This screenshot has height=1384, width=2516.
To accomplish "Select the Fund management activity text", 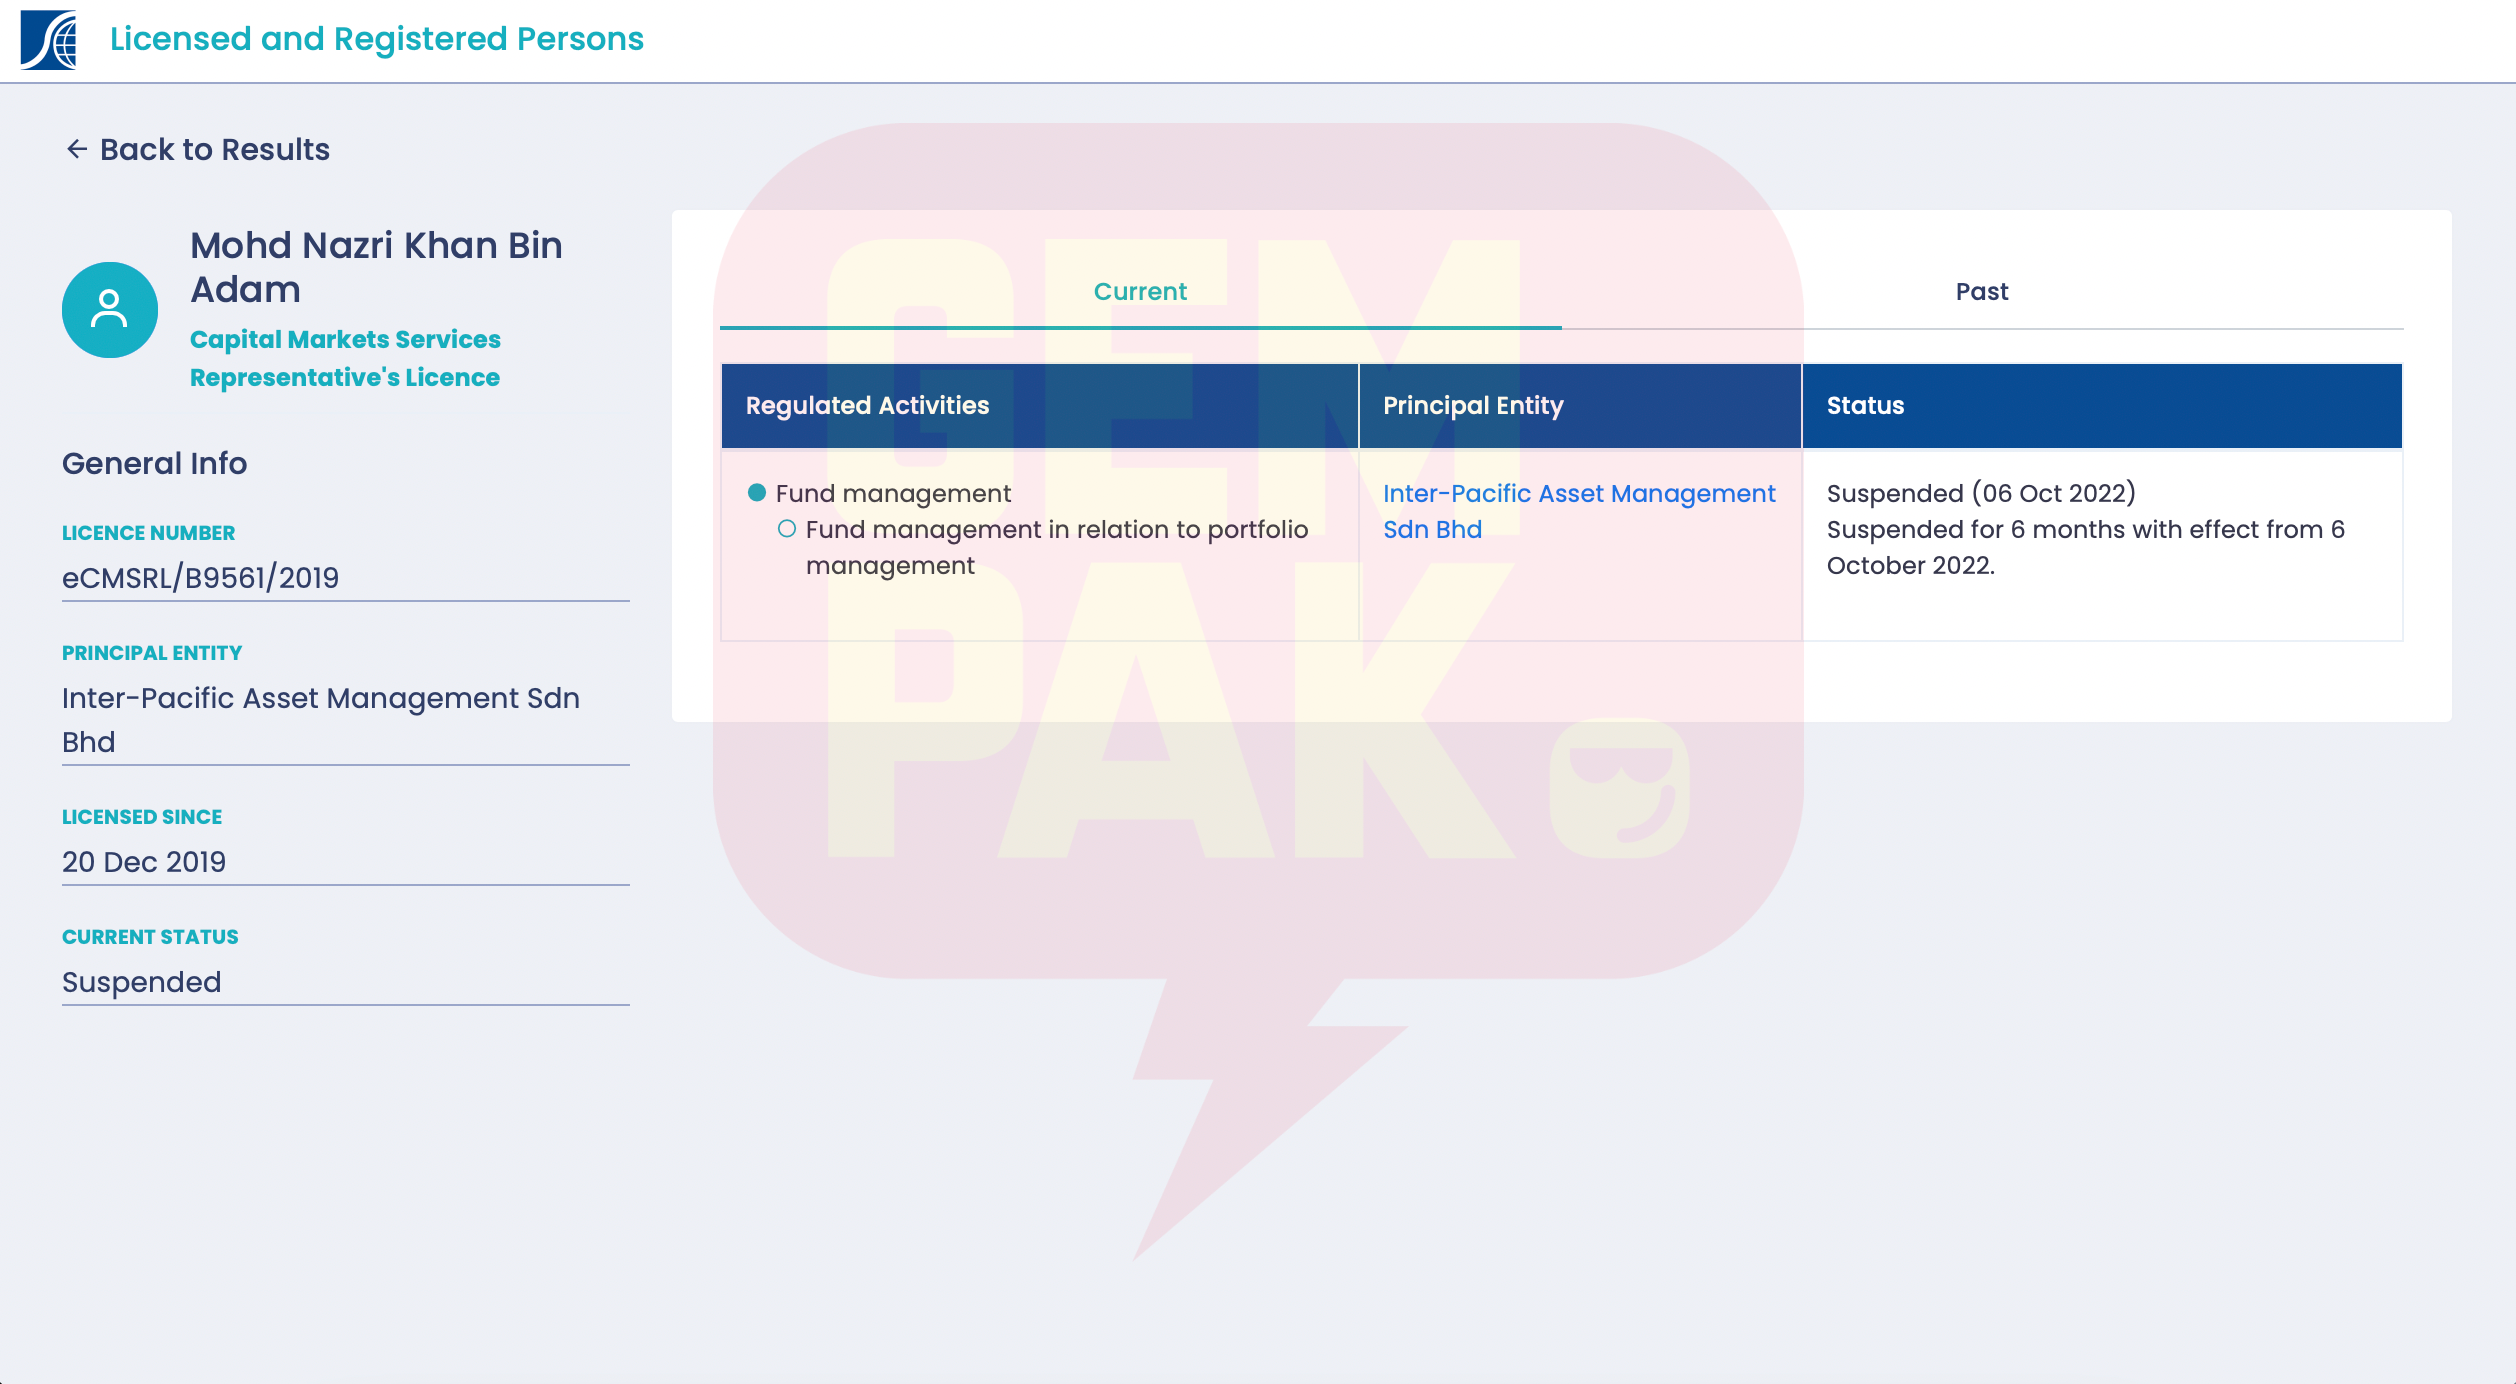I will pyautogui.click(x=893, y=493).
